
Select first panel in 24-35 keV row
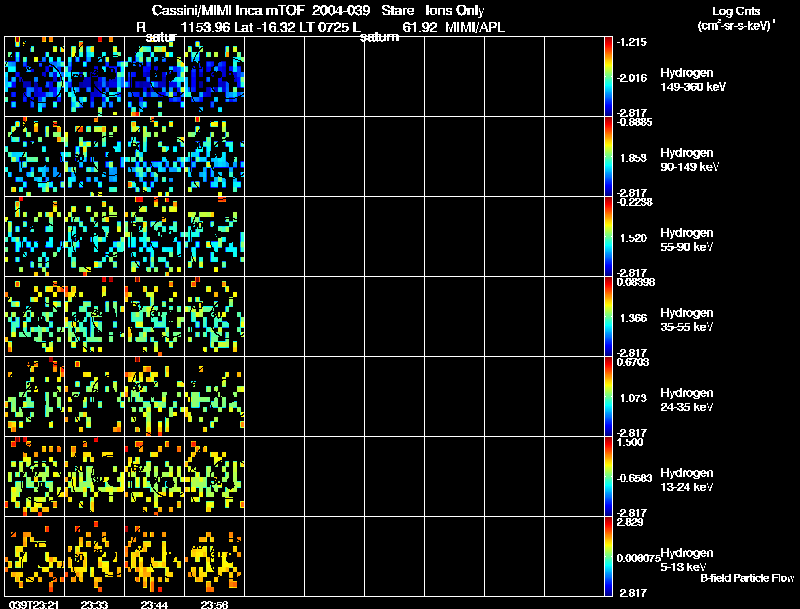tap(35, 396)
